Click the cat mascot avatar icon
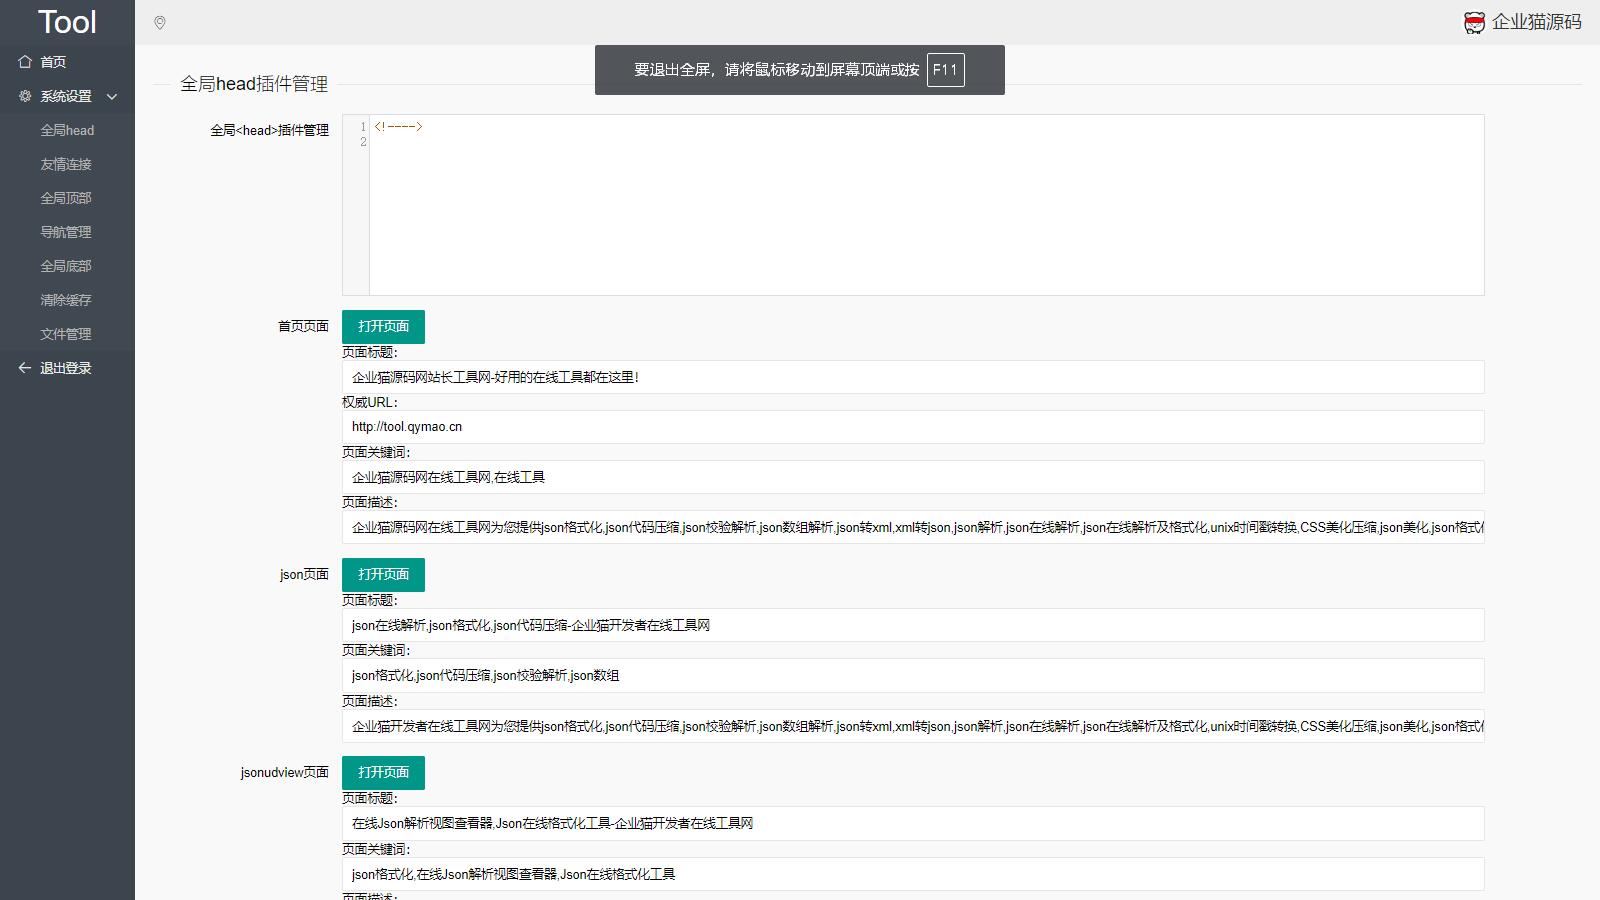The height and width of the screenshot is (900, 1600). click(x=1474, y=23)
